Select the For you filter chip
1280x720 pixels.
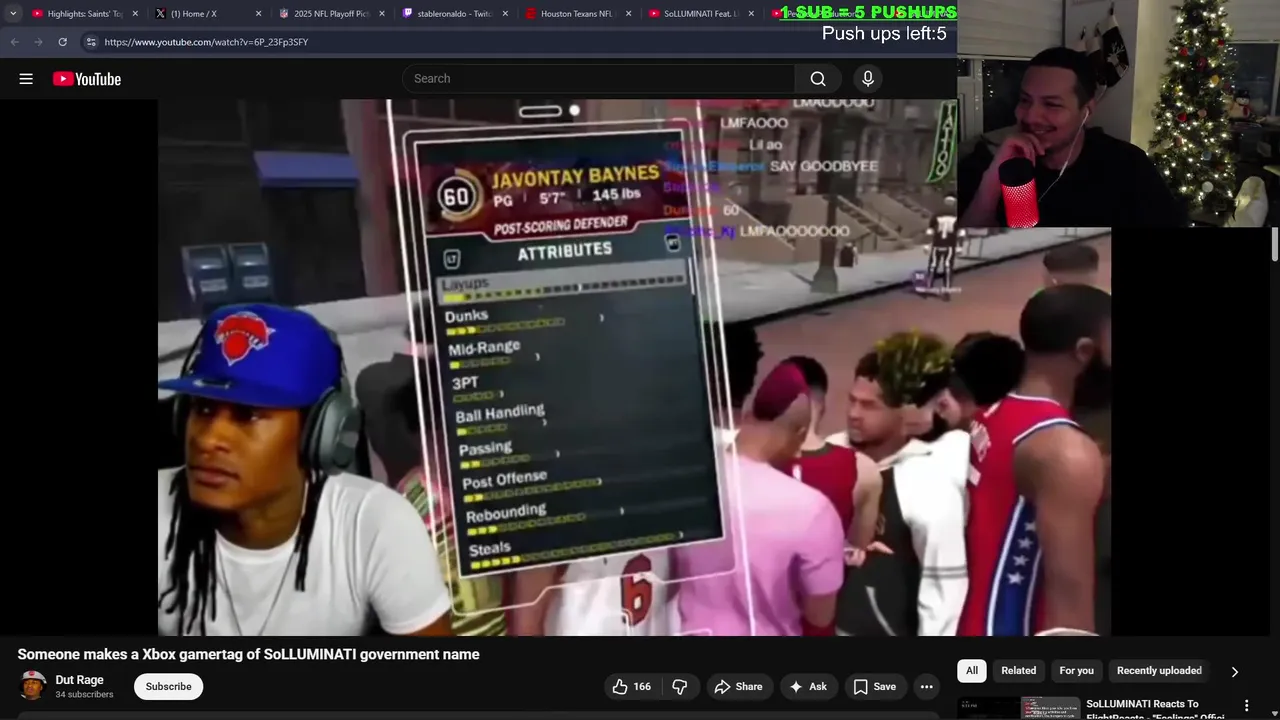[x=1076, y=670]
